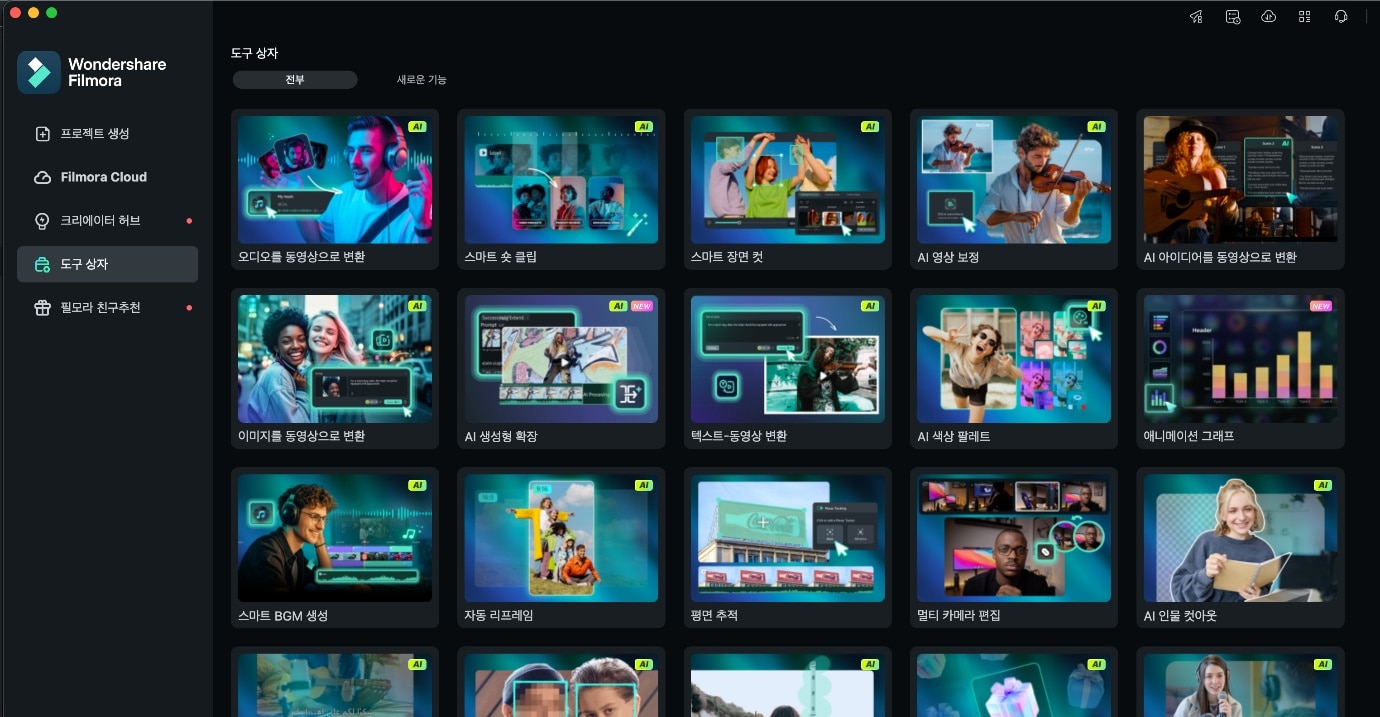Switch to the 새로운 기능 tab
The height and width of the screenshot is (717, 1380).
click(x=420, y=79)
